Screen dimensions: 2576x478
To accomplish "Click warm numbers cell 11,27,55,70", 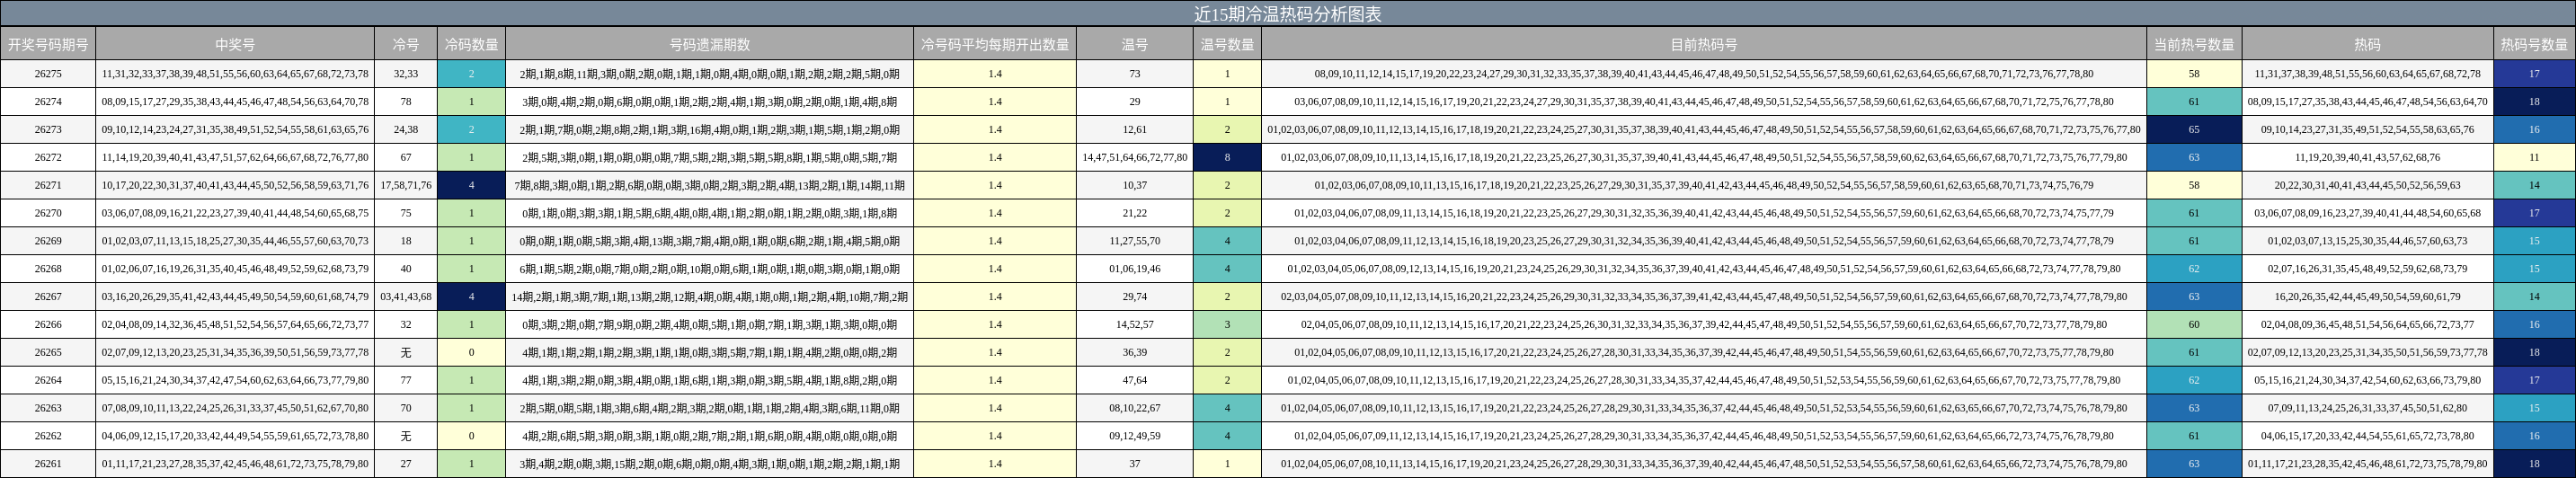I will [1134, 241].
